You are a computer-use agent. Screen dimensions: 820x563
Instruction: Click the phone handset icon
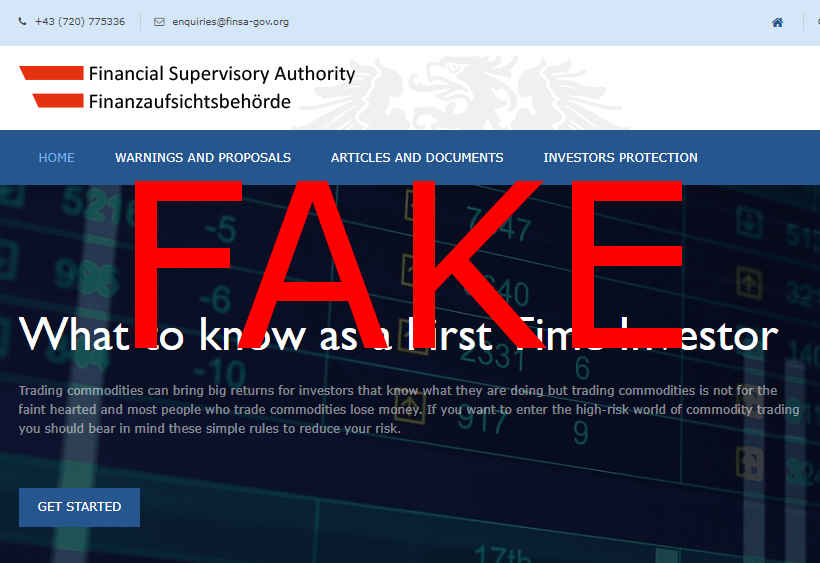point(22,21)
